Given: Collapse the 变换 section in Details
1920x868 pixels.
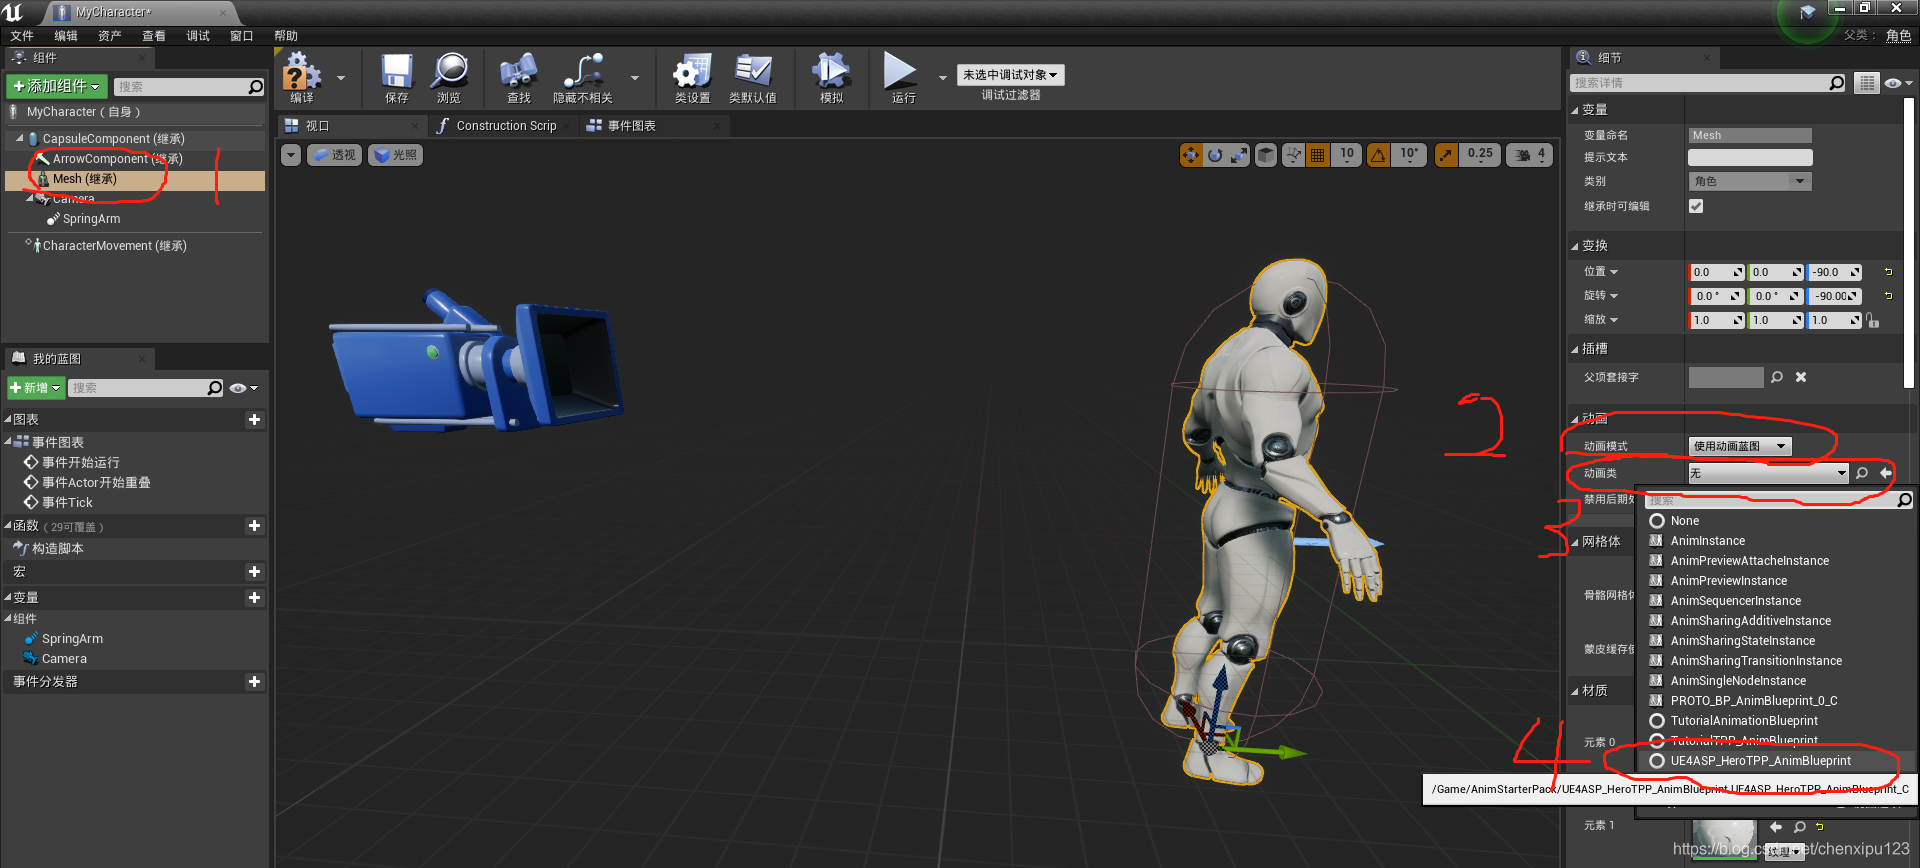Looking at the screenshot, I should click(1574, 246).
